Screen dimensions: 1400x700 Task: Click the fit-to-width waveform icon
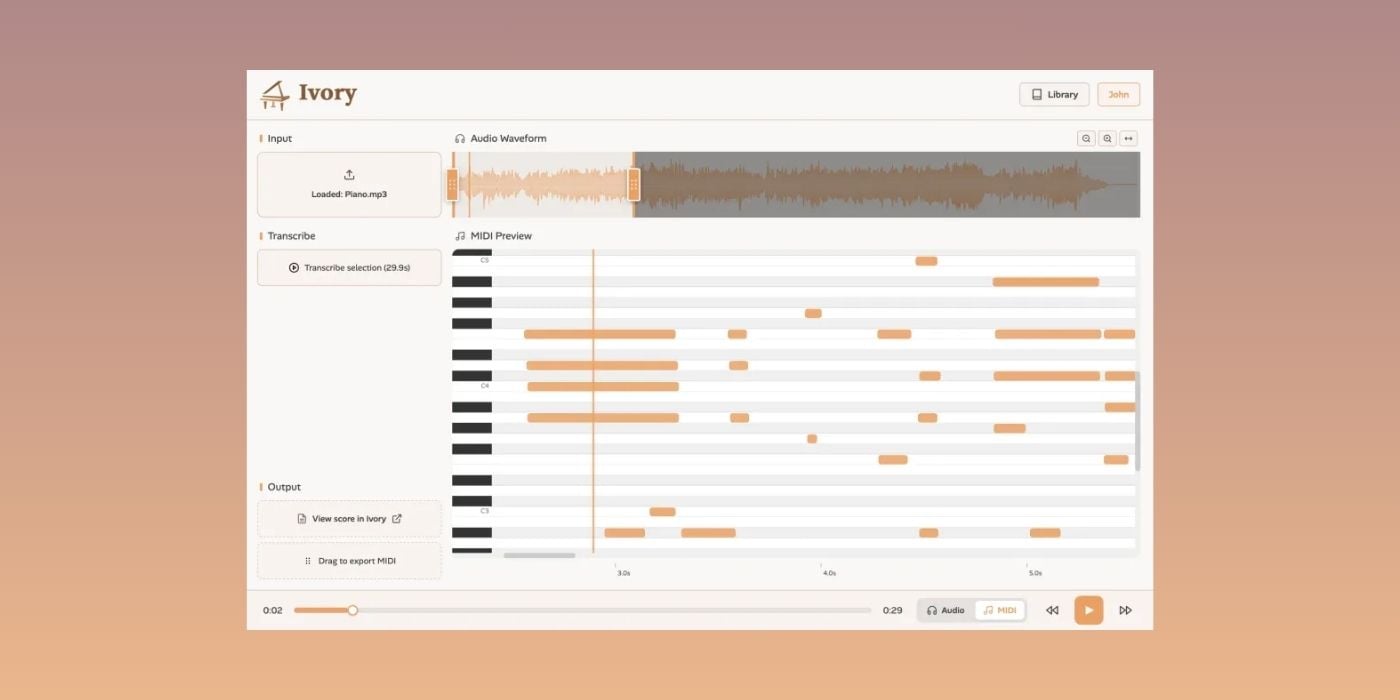[1129, 139]
